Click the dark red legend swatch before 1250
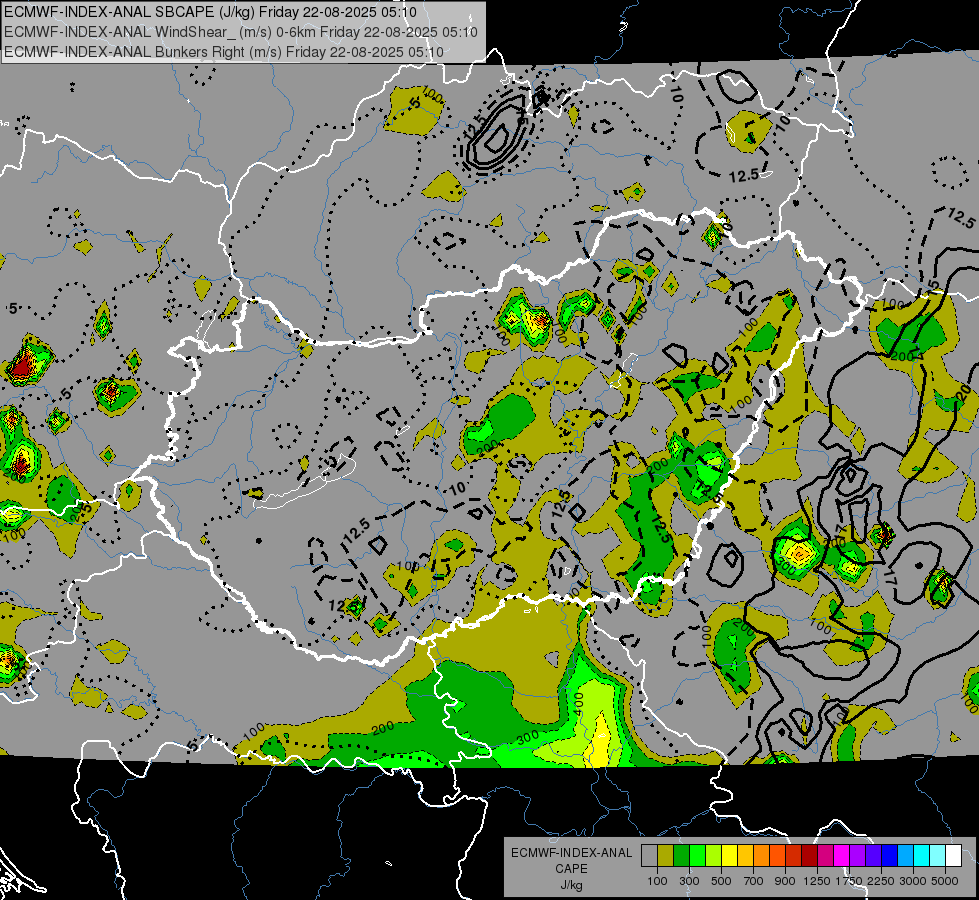 [x=809, y=855]
